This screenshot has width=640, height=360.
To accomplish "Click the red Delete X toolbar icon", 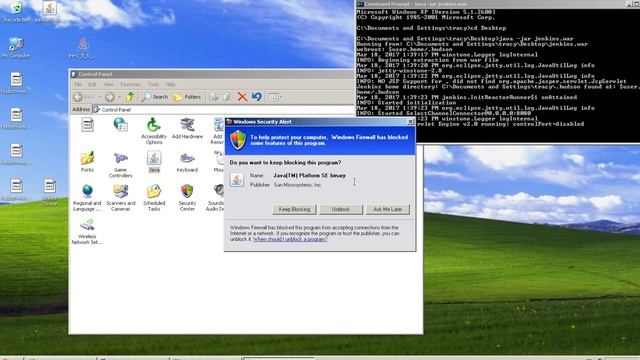I will [242, 97].
